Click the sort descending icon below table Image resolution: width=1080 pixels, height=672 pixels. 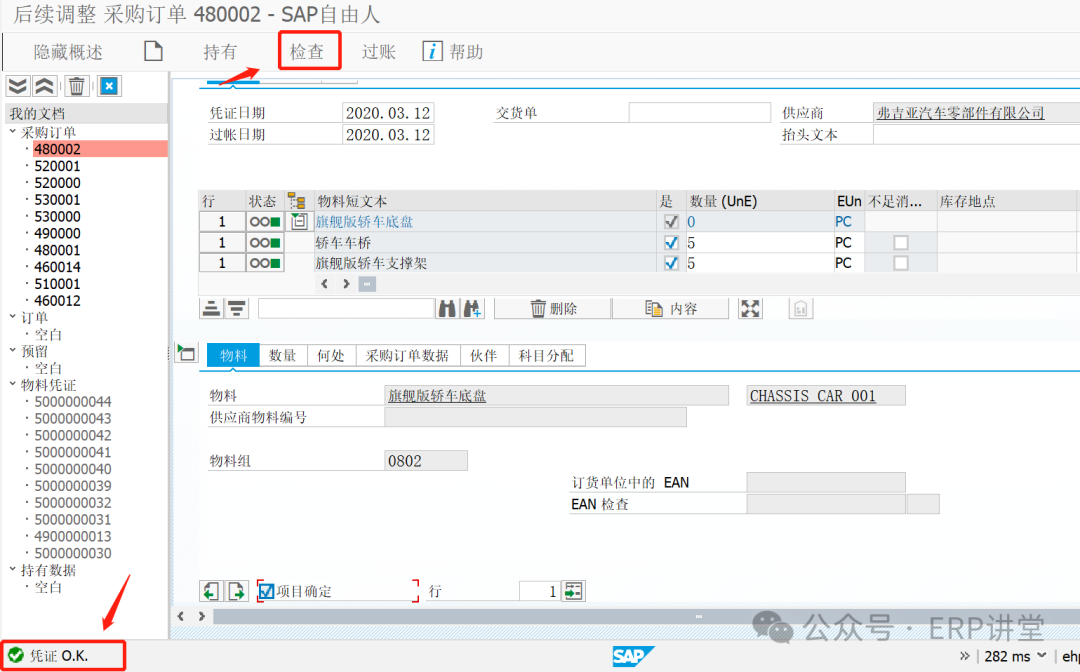tap(237, 308)
